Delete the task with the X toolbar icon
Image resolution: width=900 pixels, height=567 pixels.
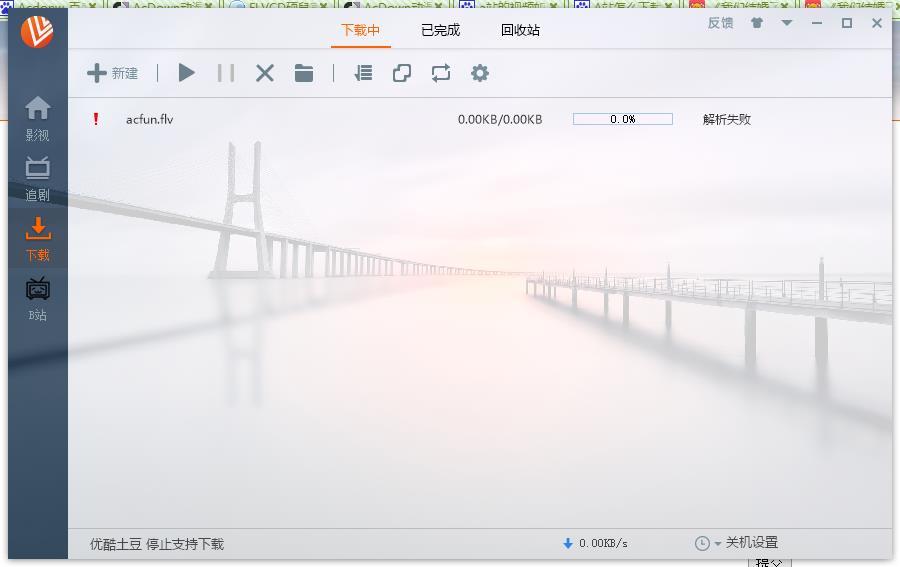coord(265,73)
